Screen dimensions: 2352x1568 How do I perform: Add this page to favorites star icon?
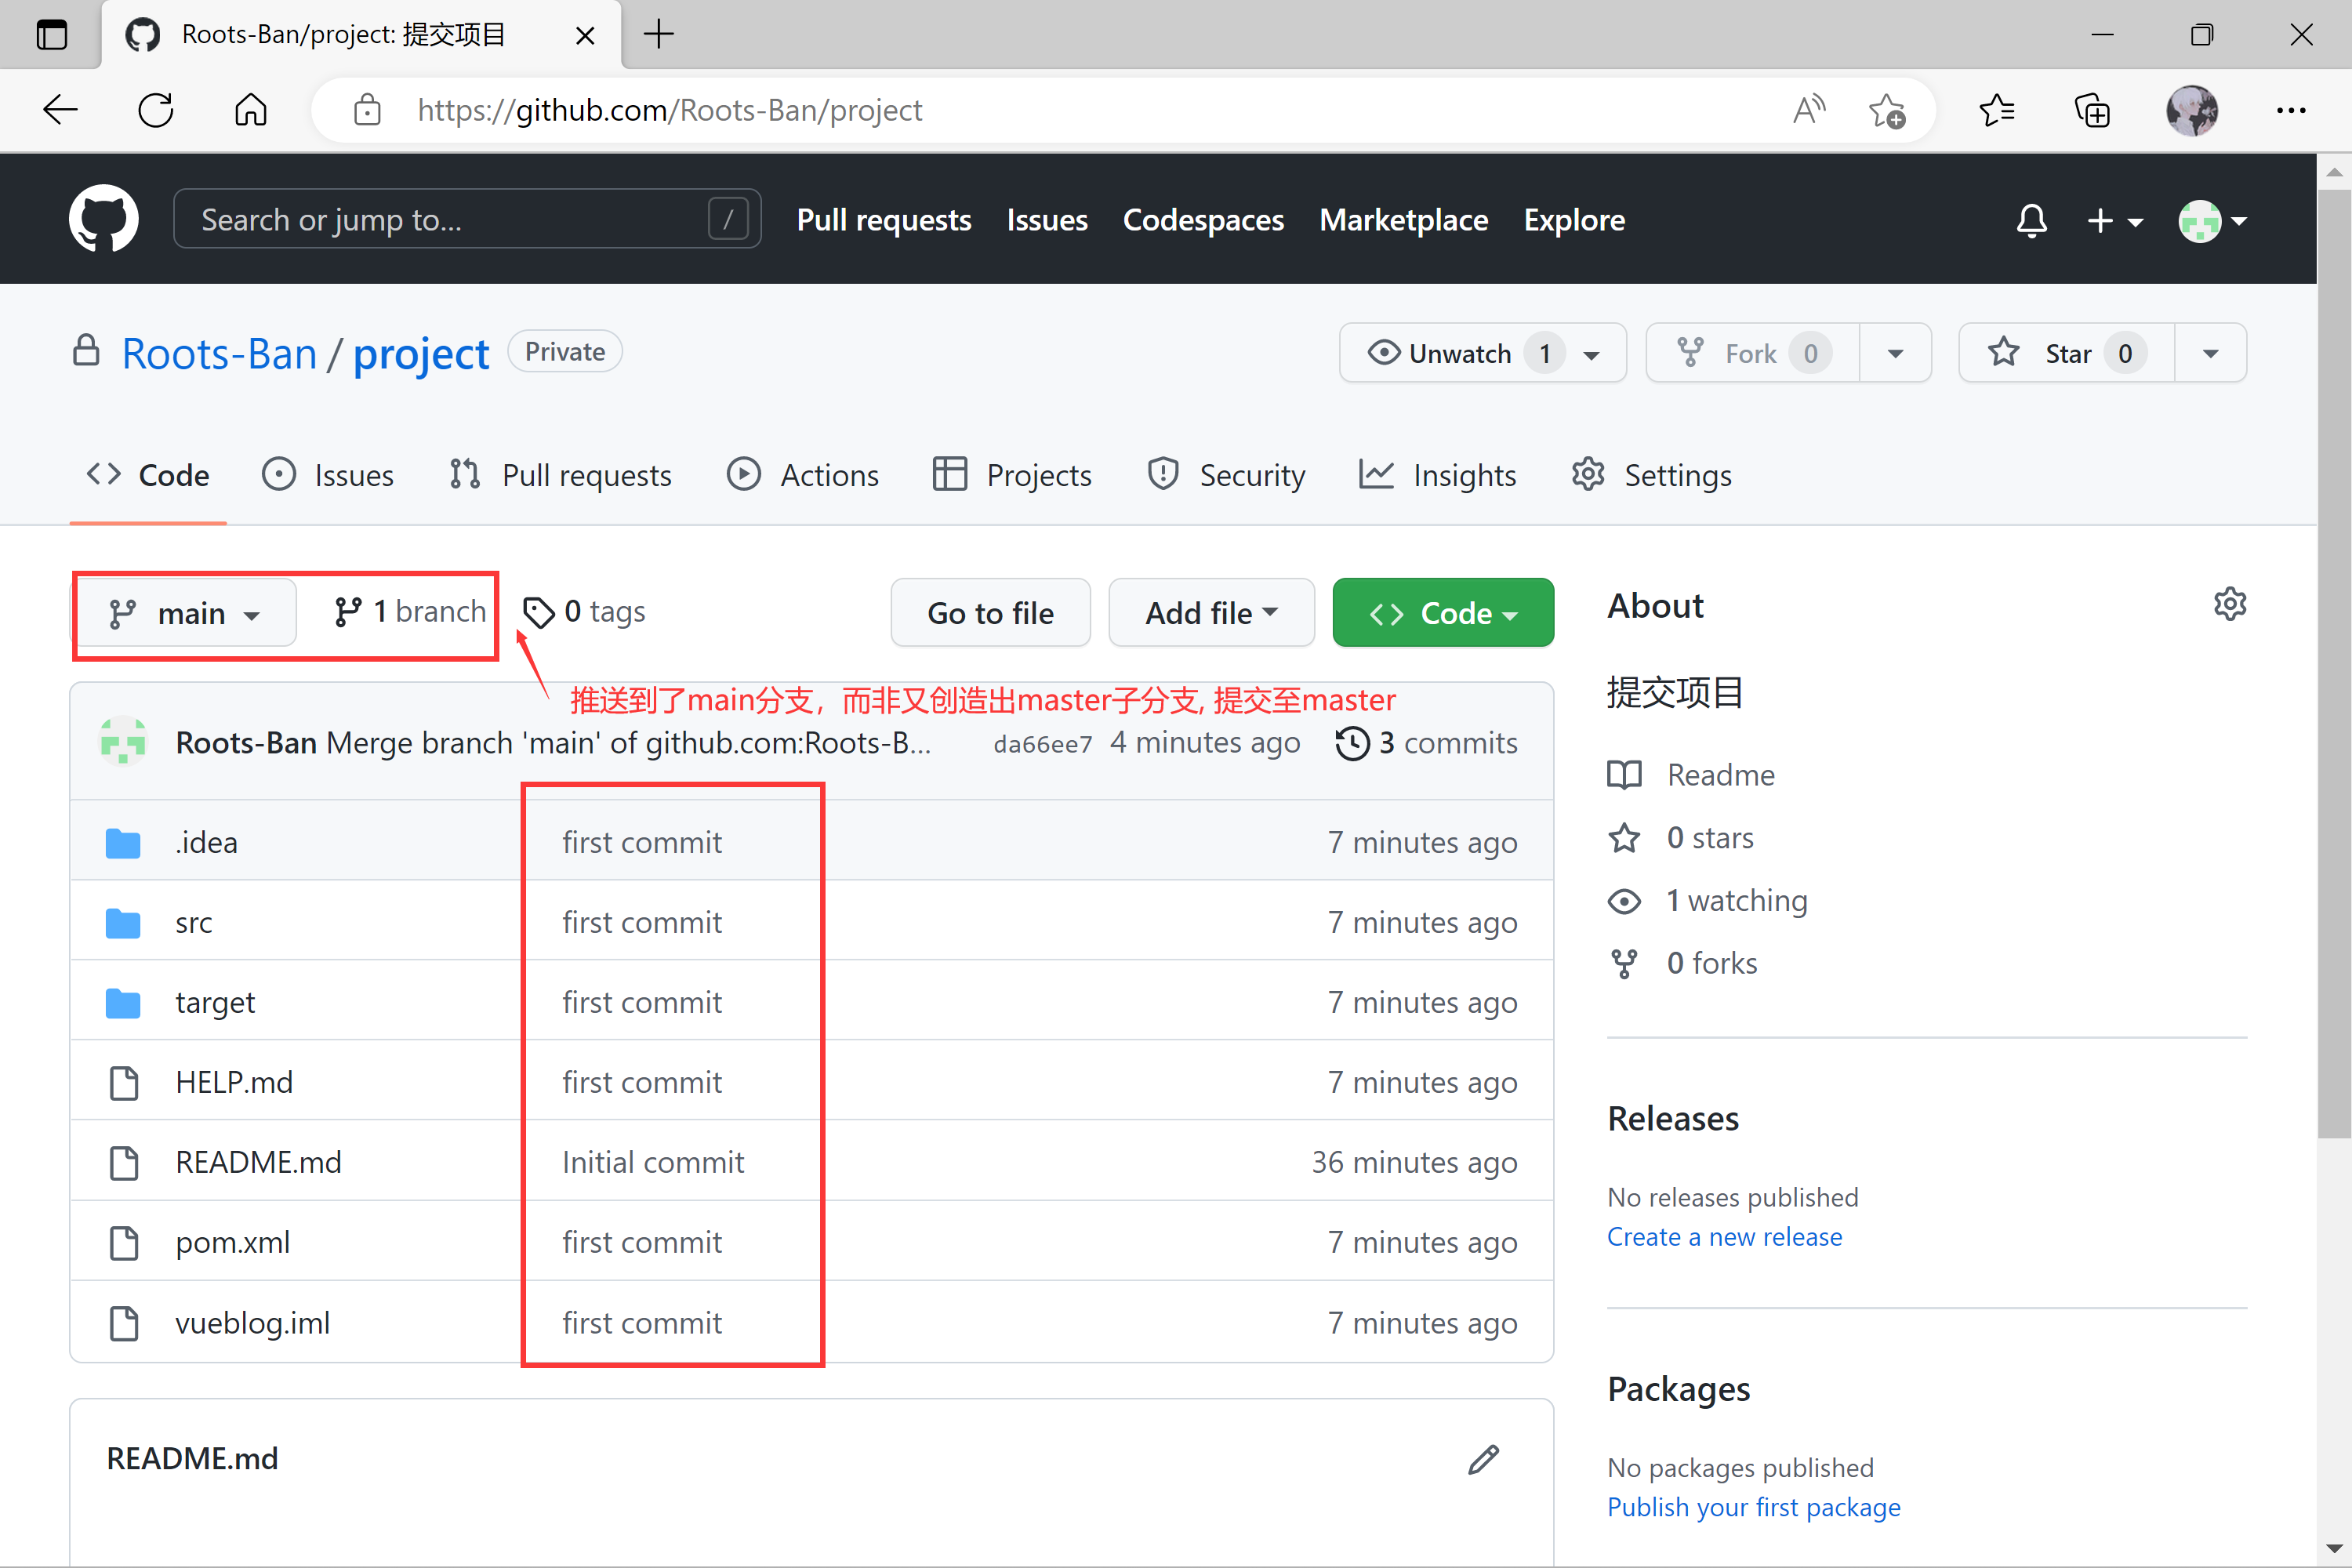point(1887,110)
